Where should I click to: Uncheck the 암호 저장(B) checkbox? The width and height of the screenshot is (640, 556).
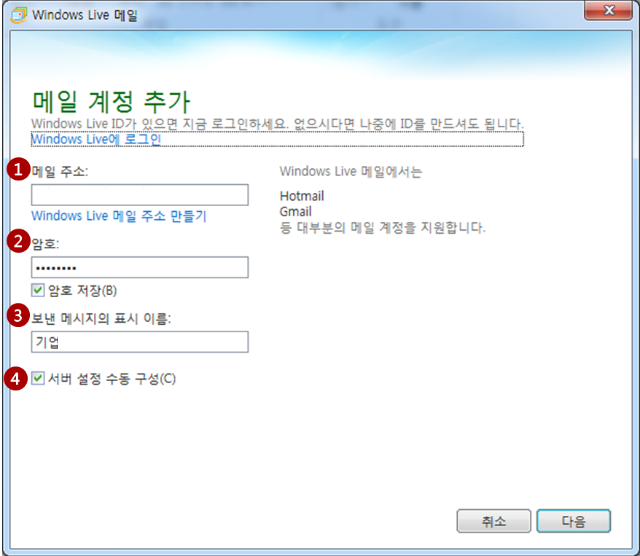pyautogui.click(x=38, y=290)
